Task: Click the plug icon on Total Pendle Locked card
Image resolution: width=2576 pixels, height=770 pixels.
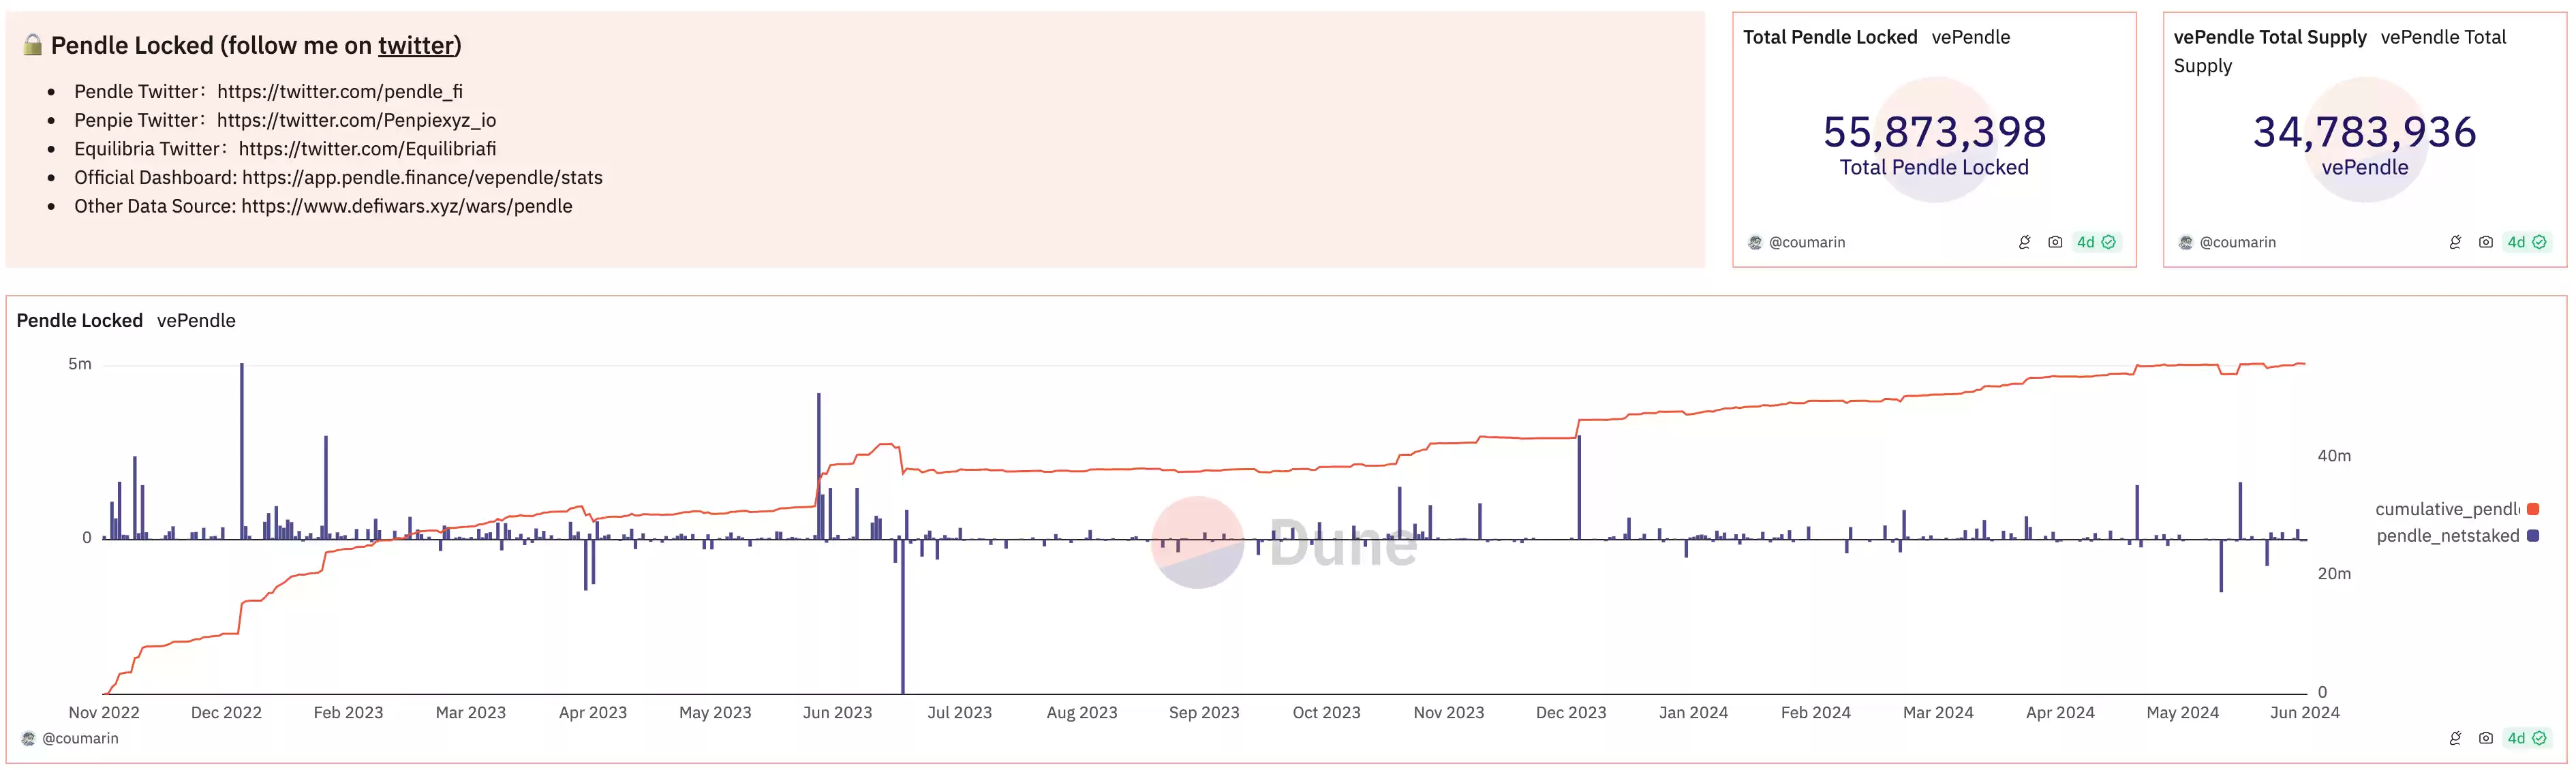Action: coord(2024,242)
